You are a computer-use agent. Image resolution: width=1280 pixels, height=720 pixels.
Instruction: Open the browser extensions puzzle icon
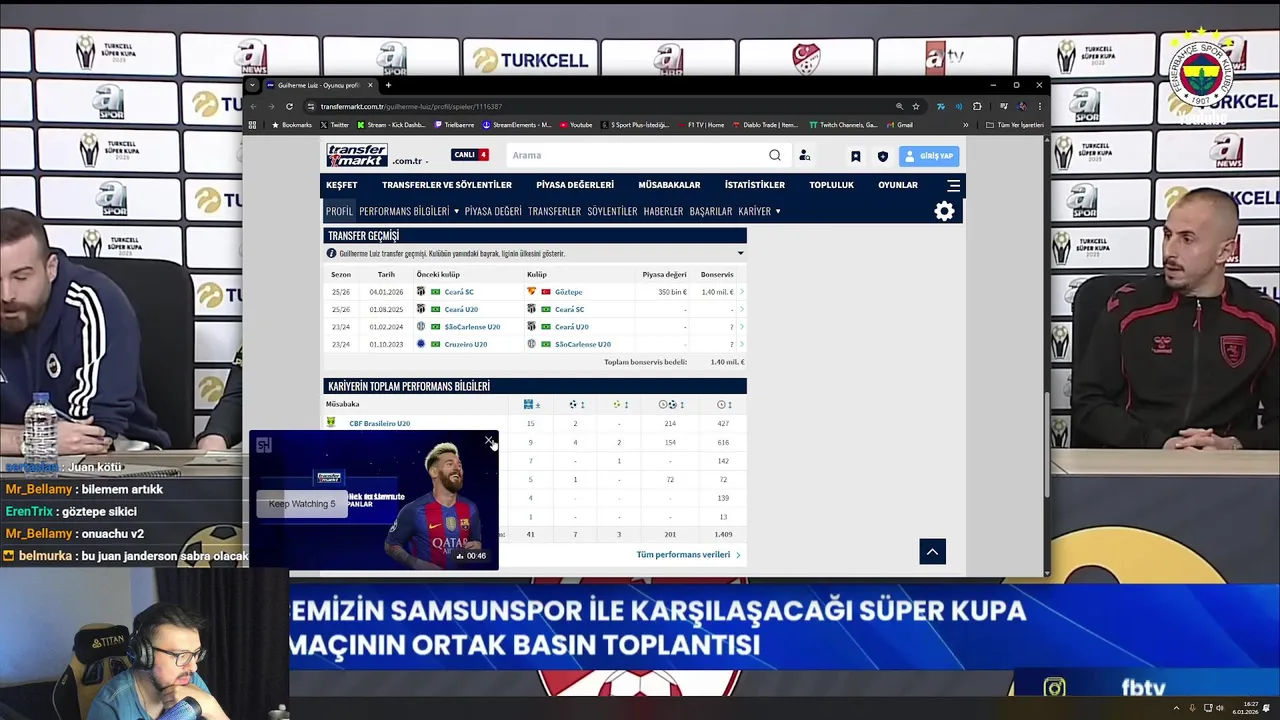(977, 106)
